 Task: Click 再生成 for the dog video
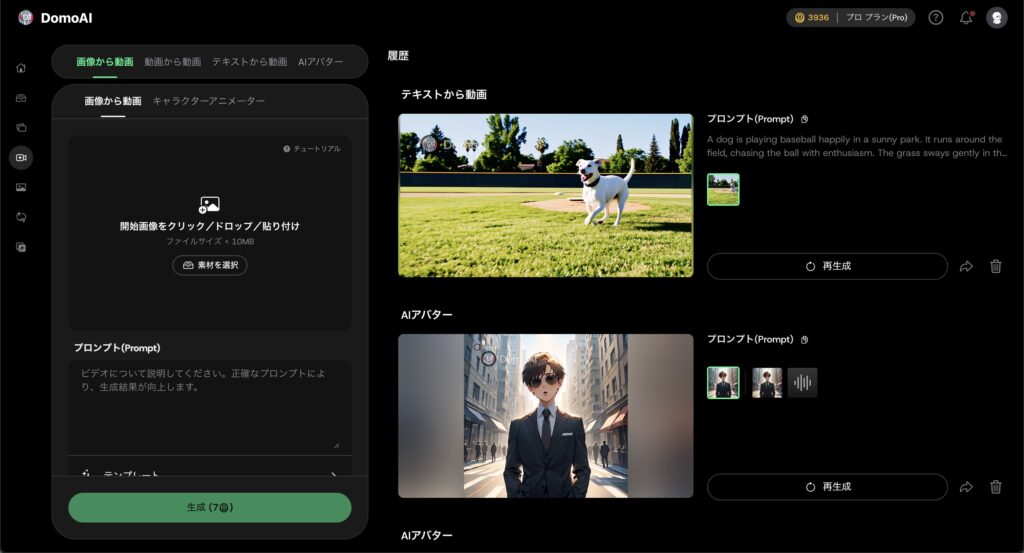(x=827, y=266)
